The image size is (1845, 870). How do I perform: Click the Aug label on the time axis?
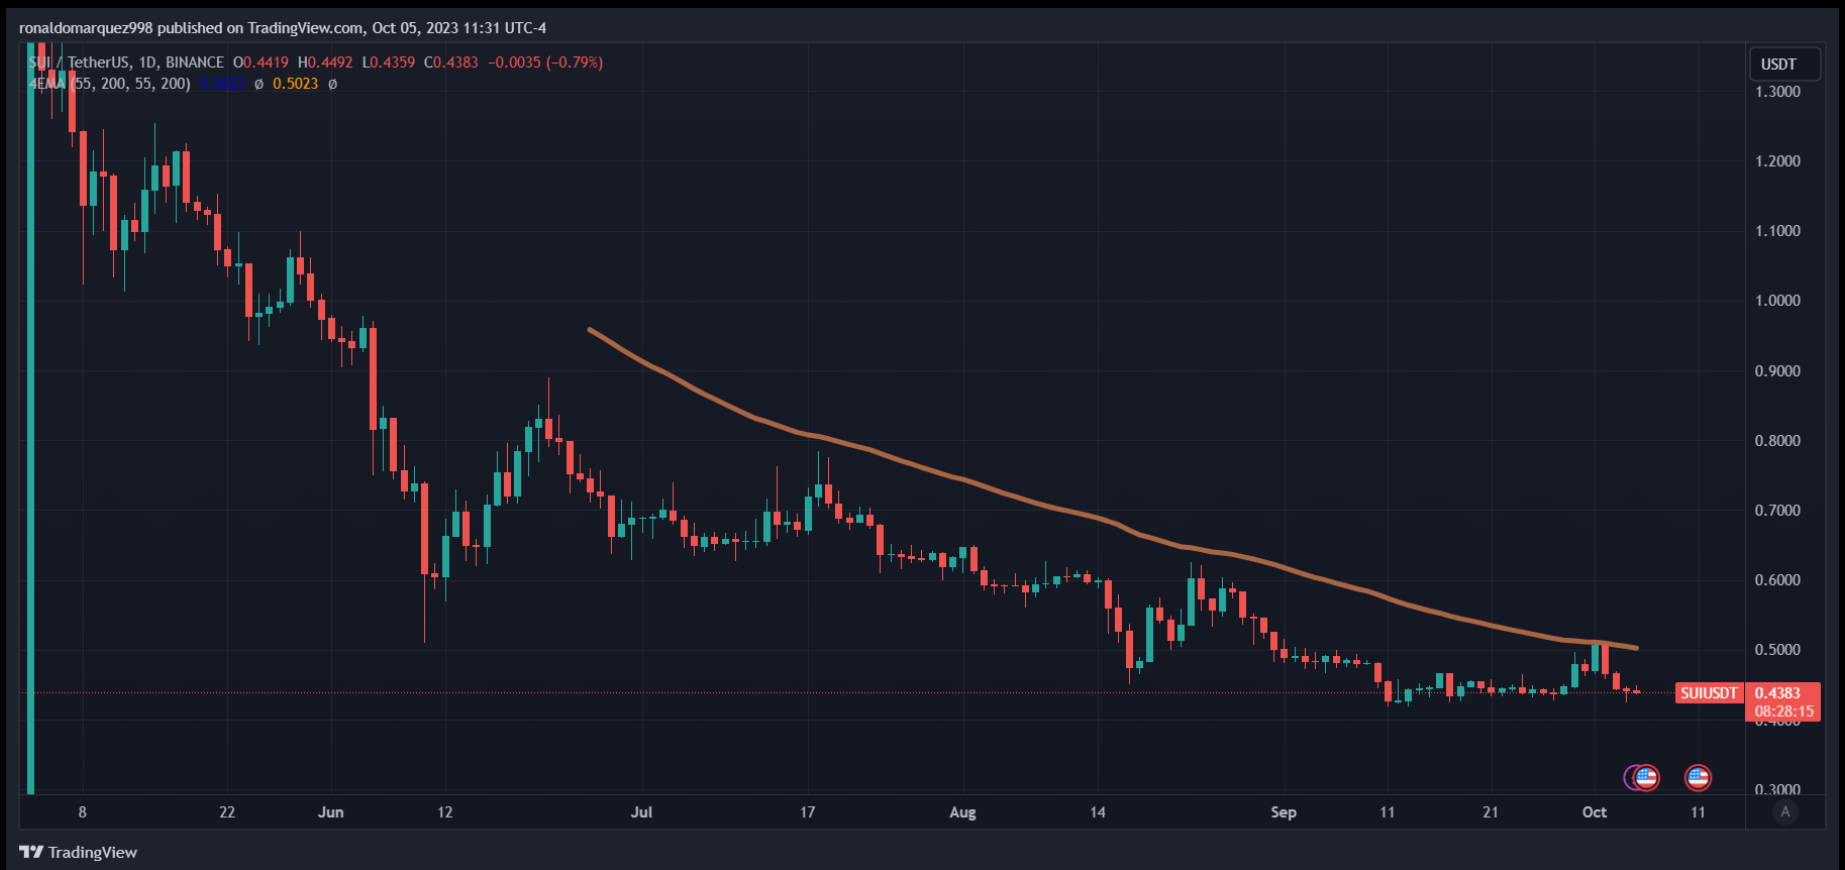click(x=962, y=812)
